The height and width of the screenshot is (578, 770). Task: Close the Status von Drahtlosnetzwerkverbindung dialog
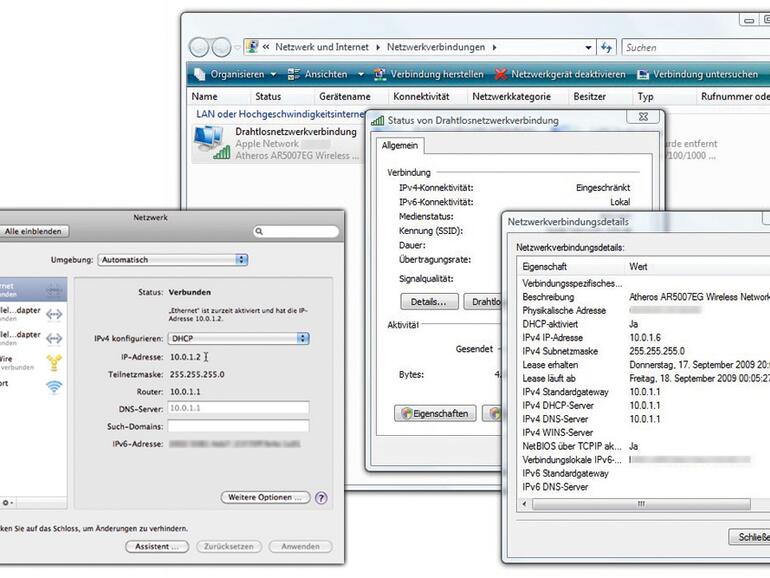click(x=643, y=117)
